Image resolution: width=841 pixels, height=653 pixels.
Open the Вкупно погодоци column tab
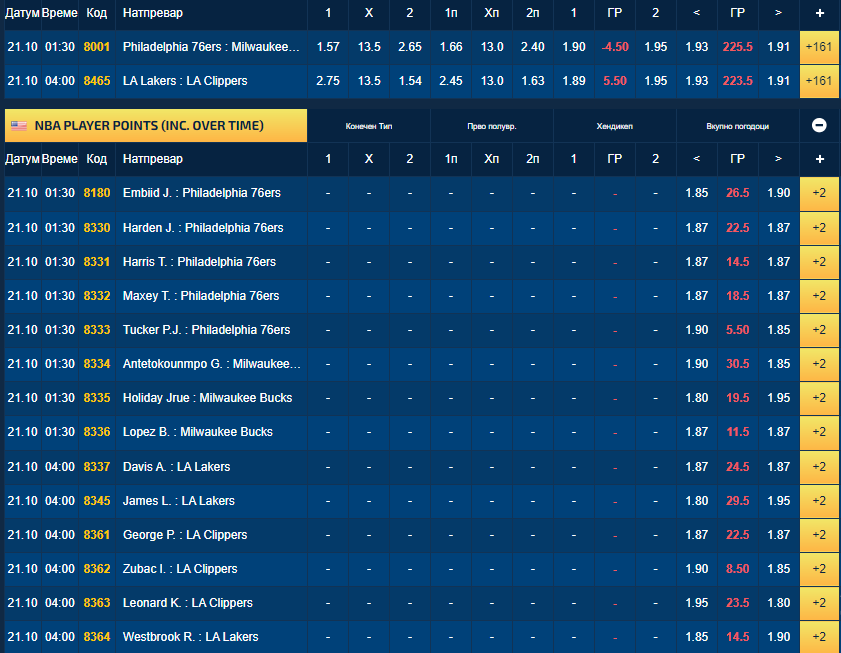[x=738, y=126]
